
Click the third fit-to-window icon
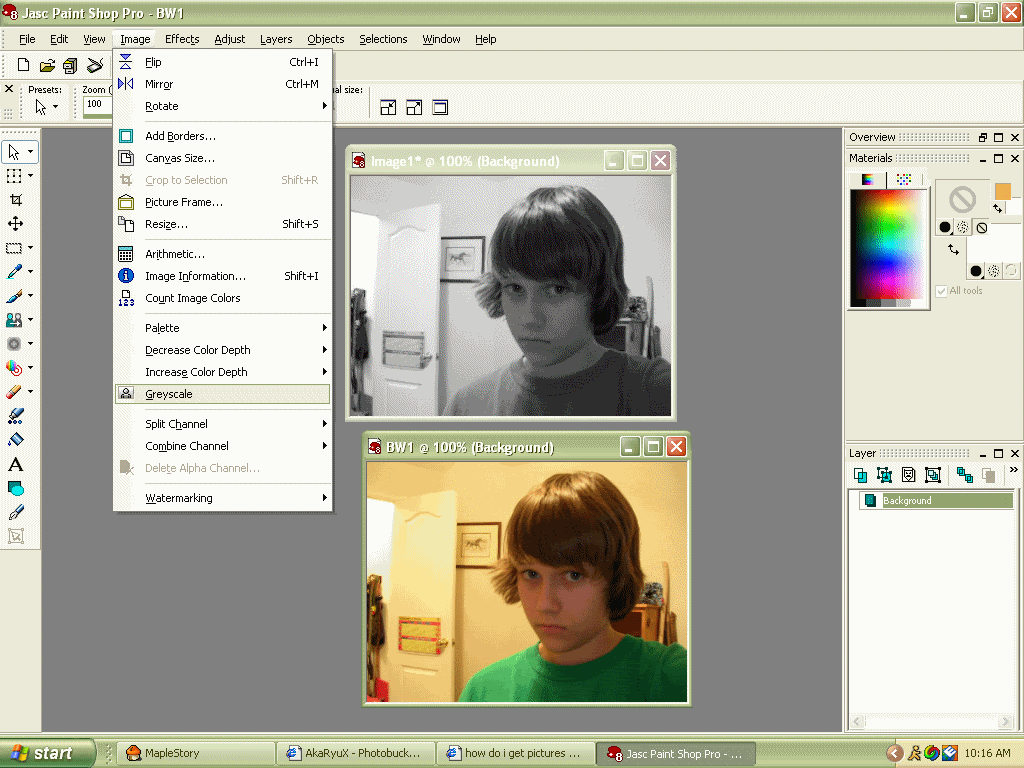pyautogui.click(x=440, y=108)
